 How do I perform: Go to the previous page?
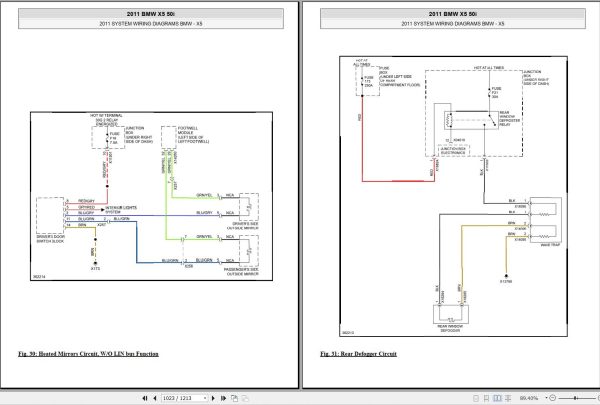coord(155,398)
